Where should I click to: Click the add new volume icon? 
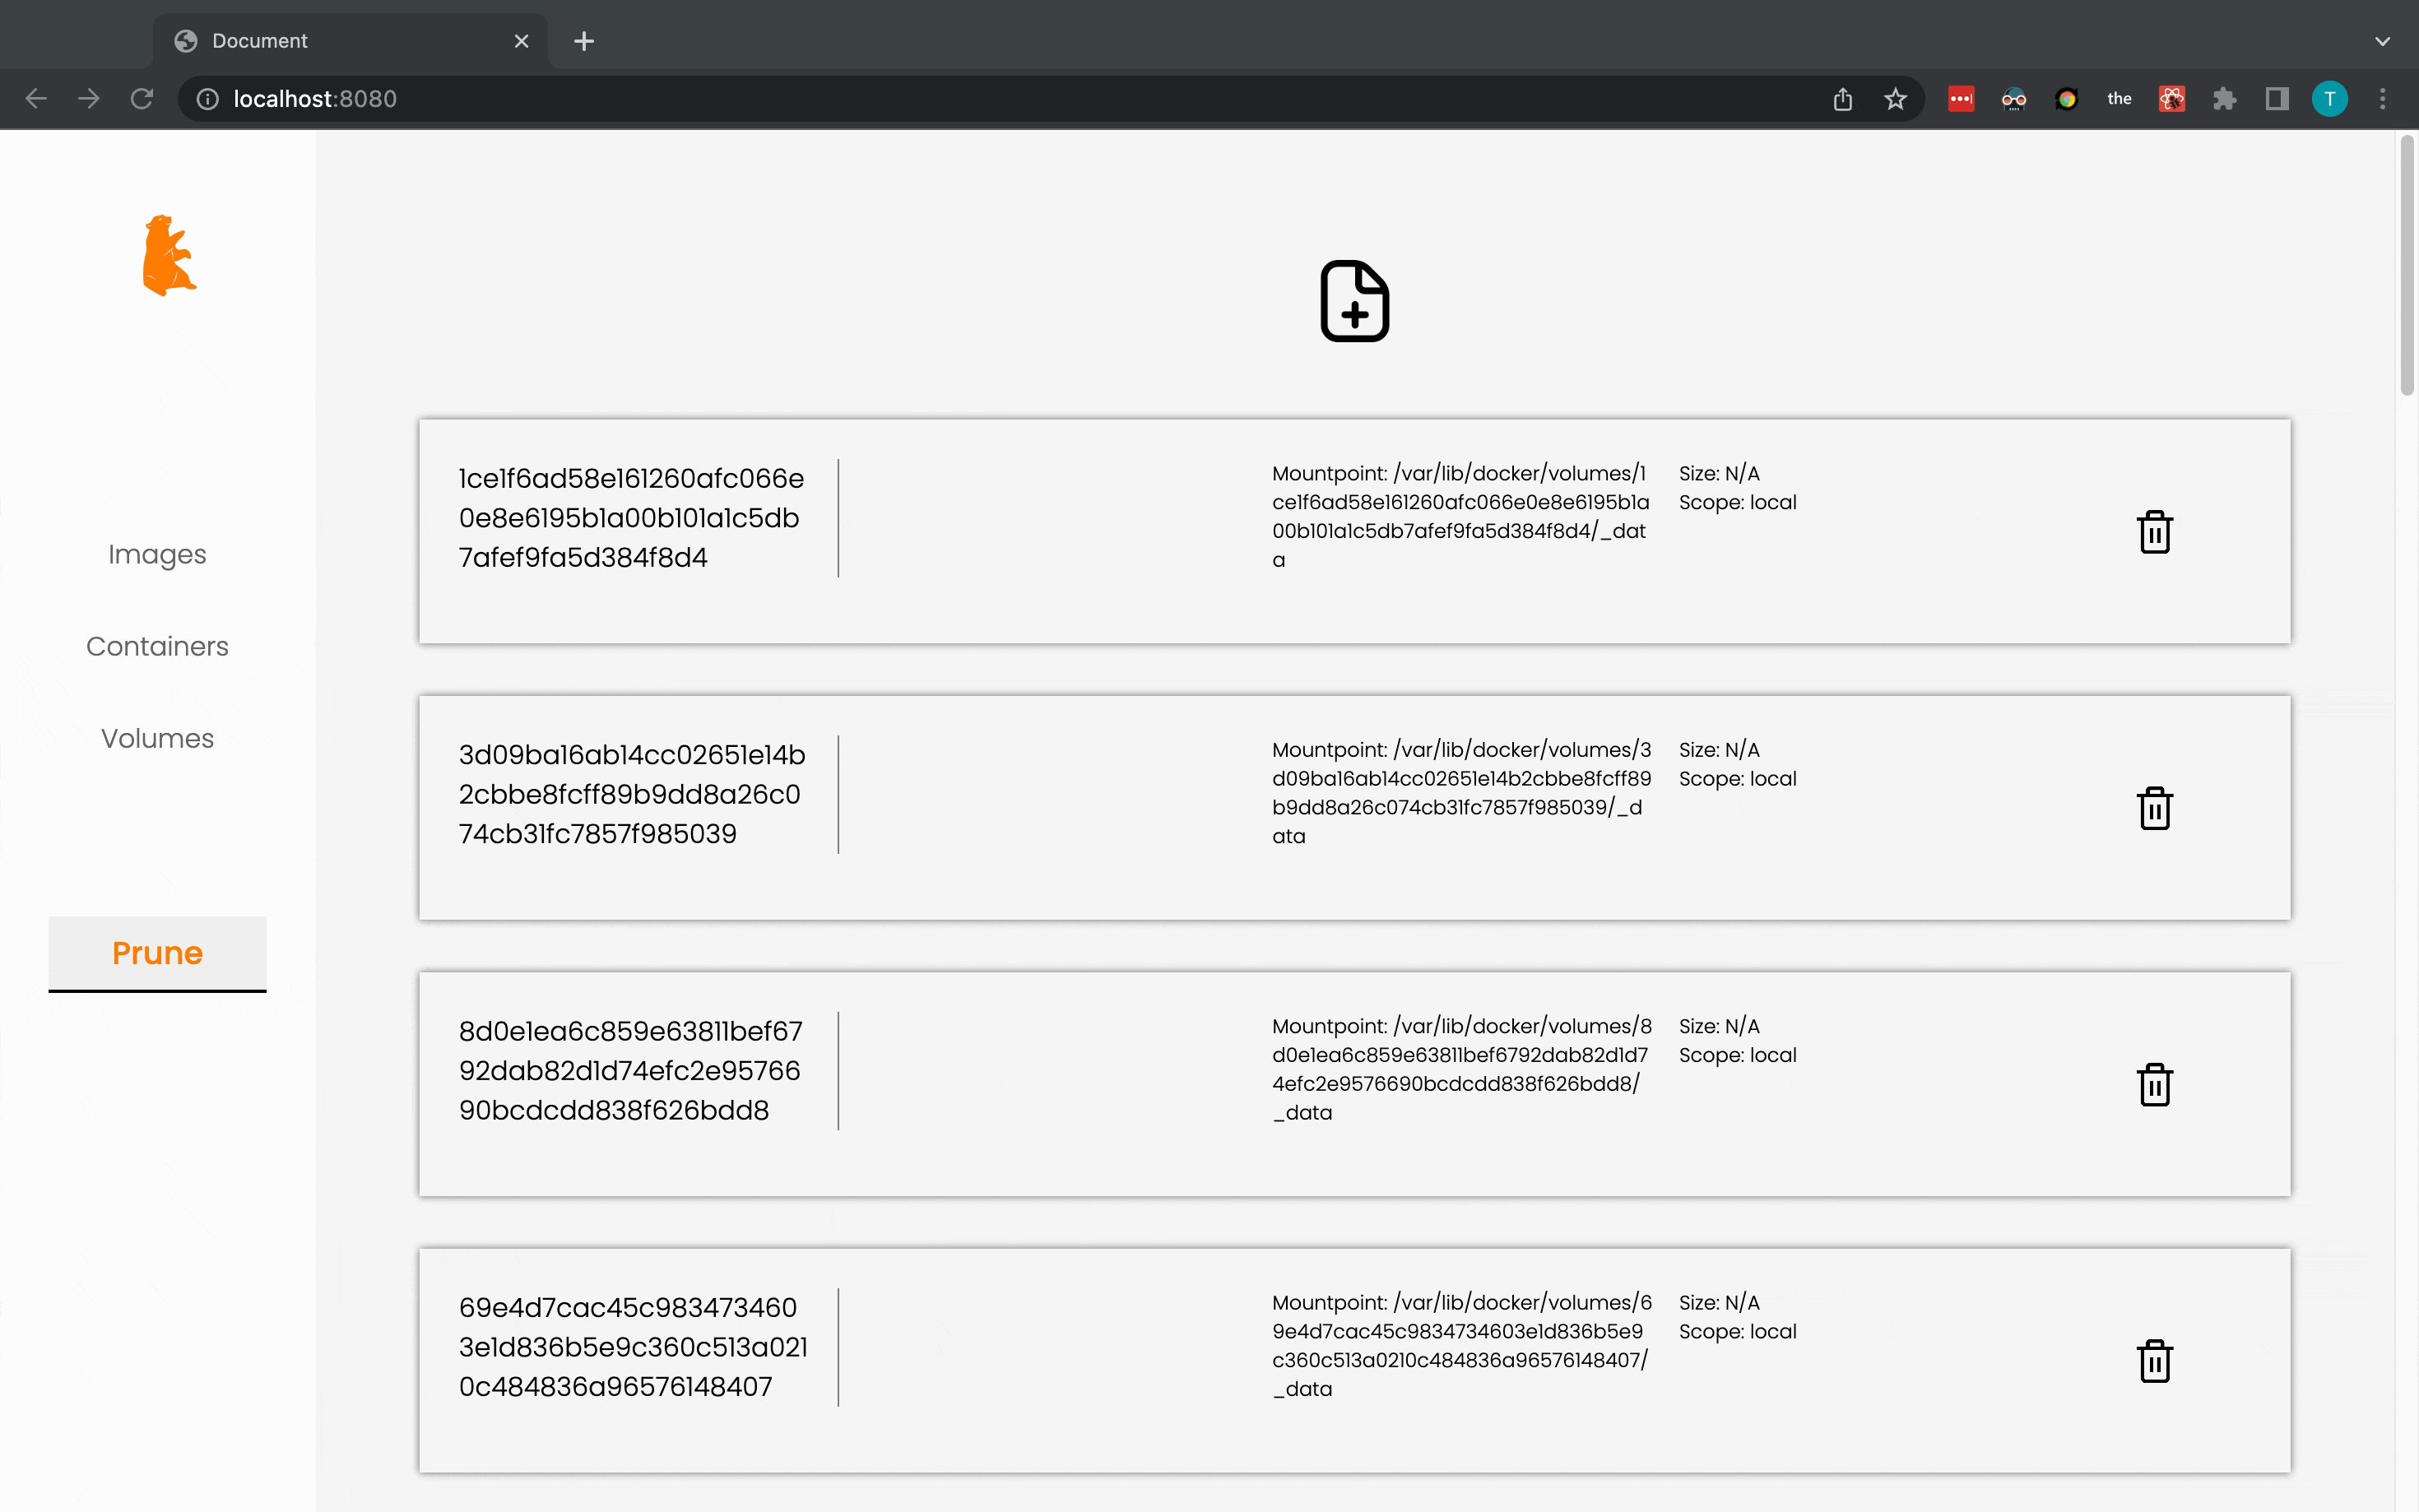coord(1354,301)
